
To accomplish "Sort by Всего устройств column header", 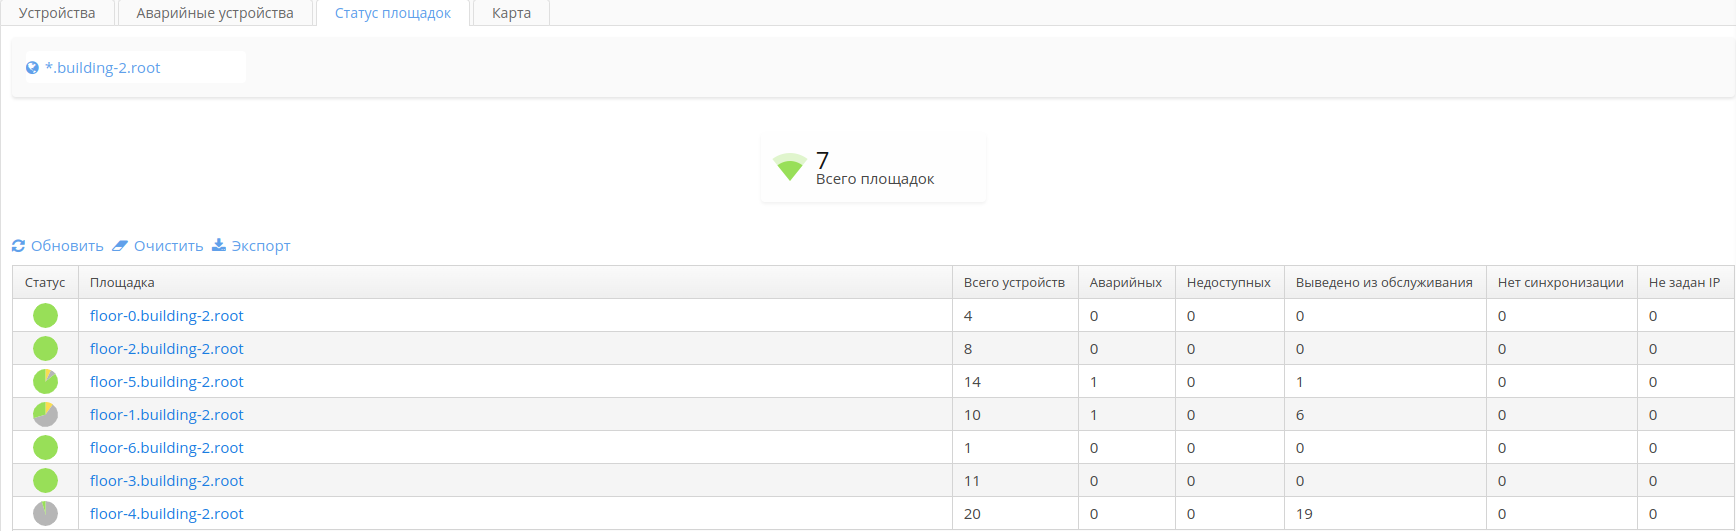I will pyautogui.click(x=1014, y=283).
